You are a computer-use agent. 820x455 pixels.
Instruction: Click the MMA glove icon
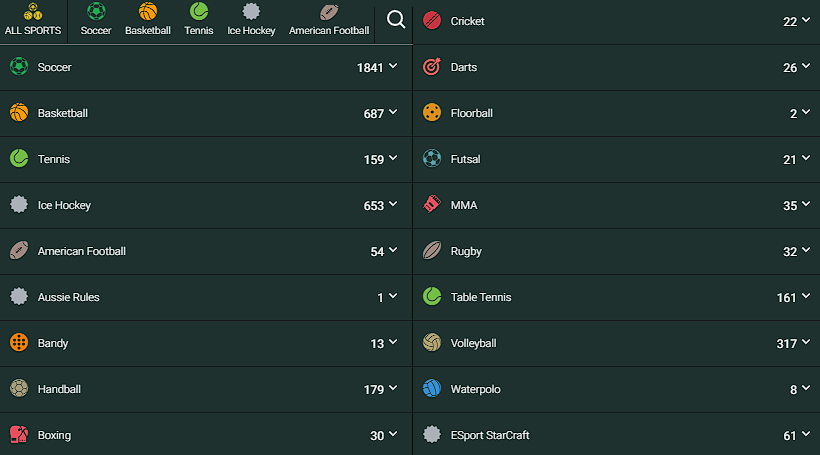(432, 205)
